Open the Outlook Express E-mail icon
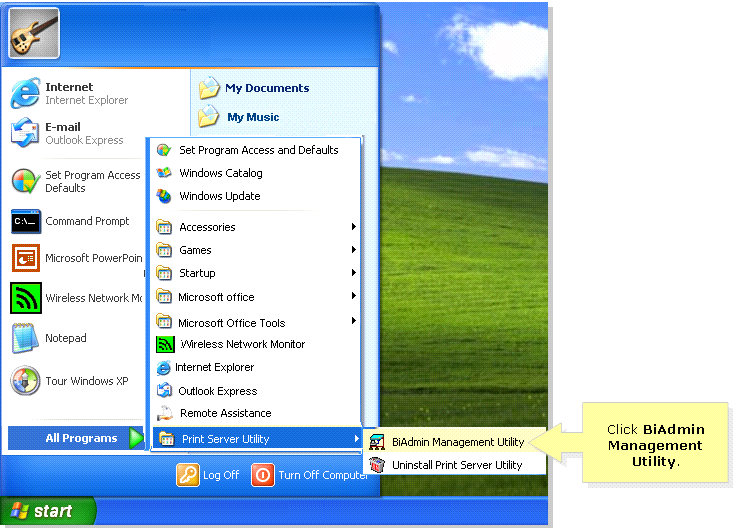The width and height of the screenshot is (735, 528). [25, 133]
